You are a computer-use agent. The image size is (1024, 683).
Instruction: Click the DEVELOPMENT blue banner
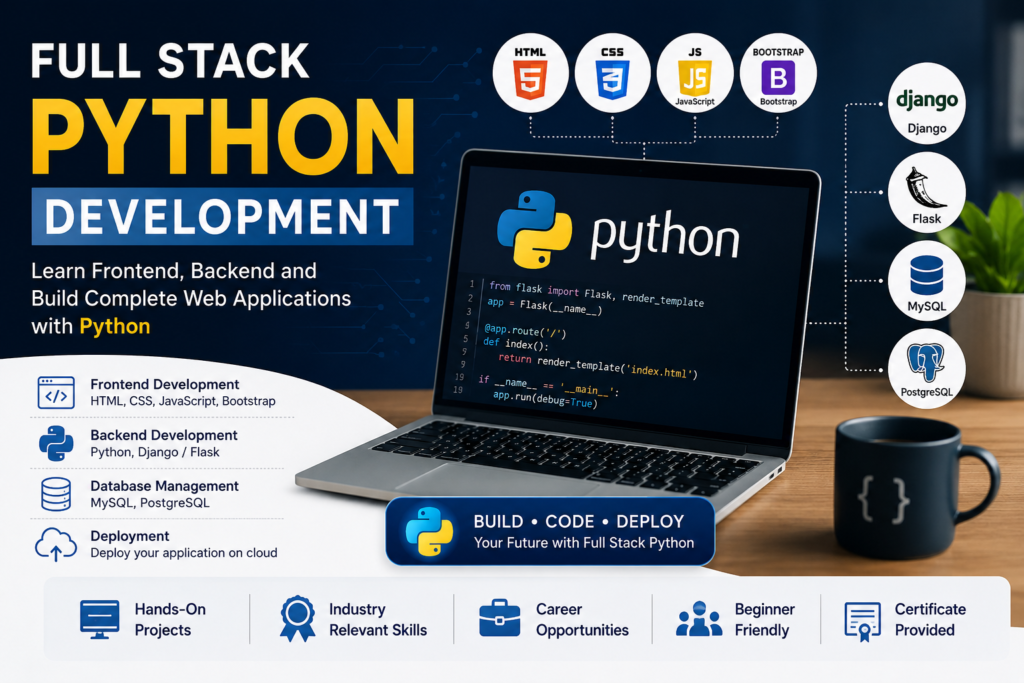222,216
